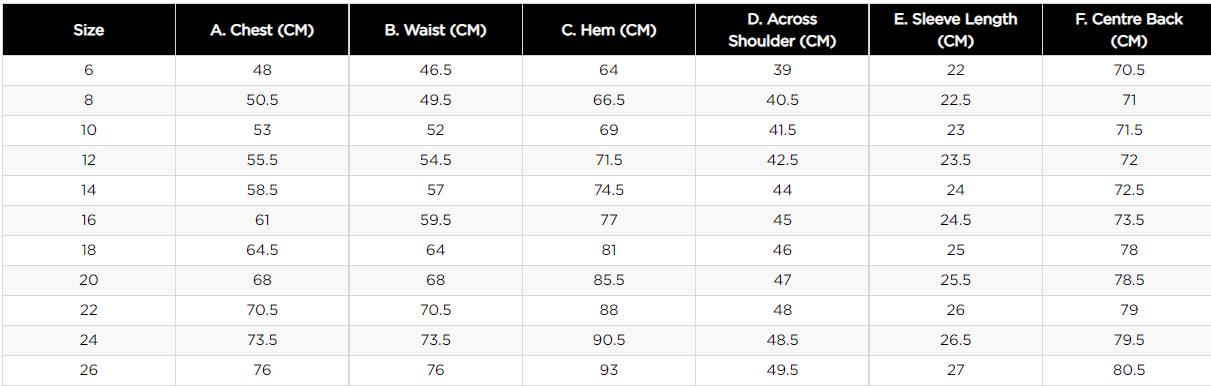The width and height of the screenshot is (1211, 386).
Task: Click the Size column header
Action: 89,30
